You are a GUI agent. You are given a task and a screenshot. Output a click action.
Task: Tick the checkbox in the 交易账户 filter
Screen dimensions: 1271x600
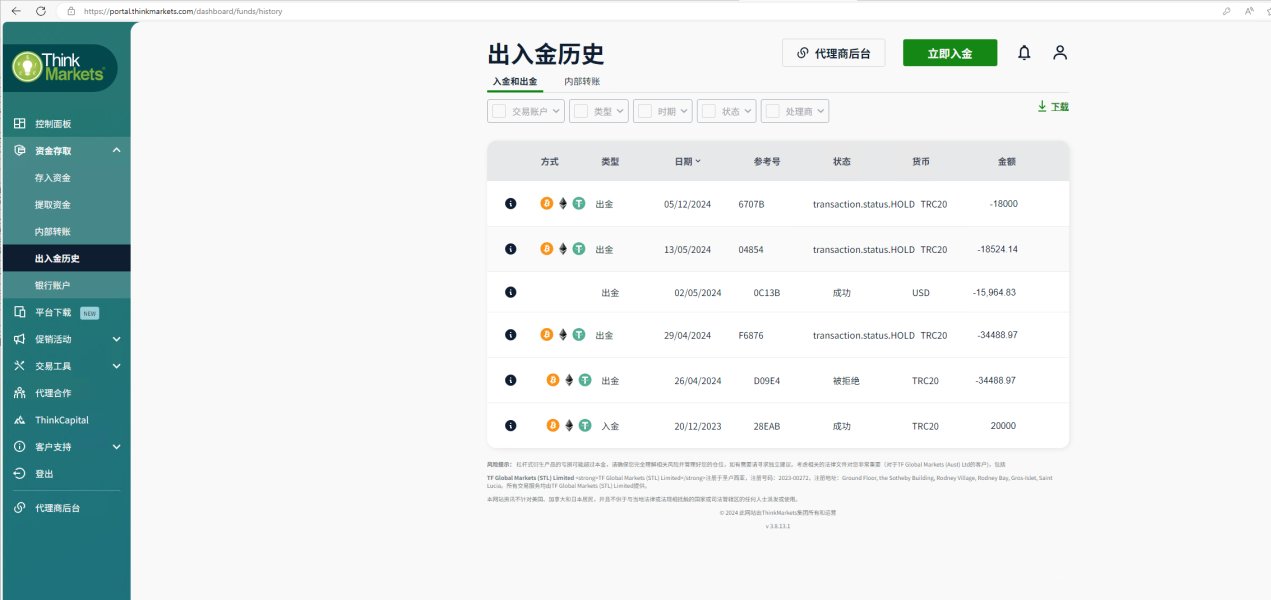pyautogui.click(x=498, y=112)
